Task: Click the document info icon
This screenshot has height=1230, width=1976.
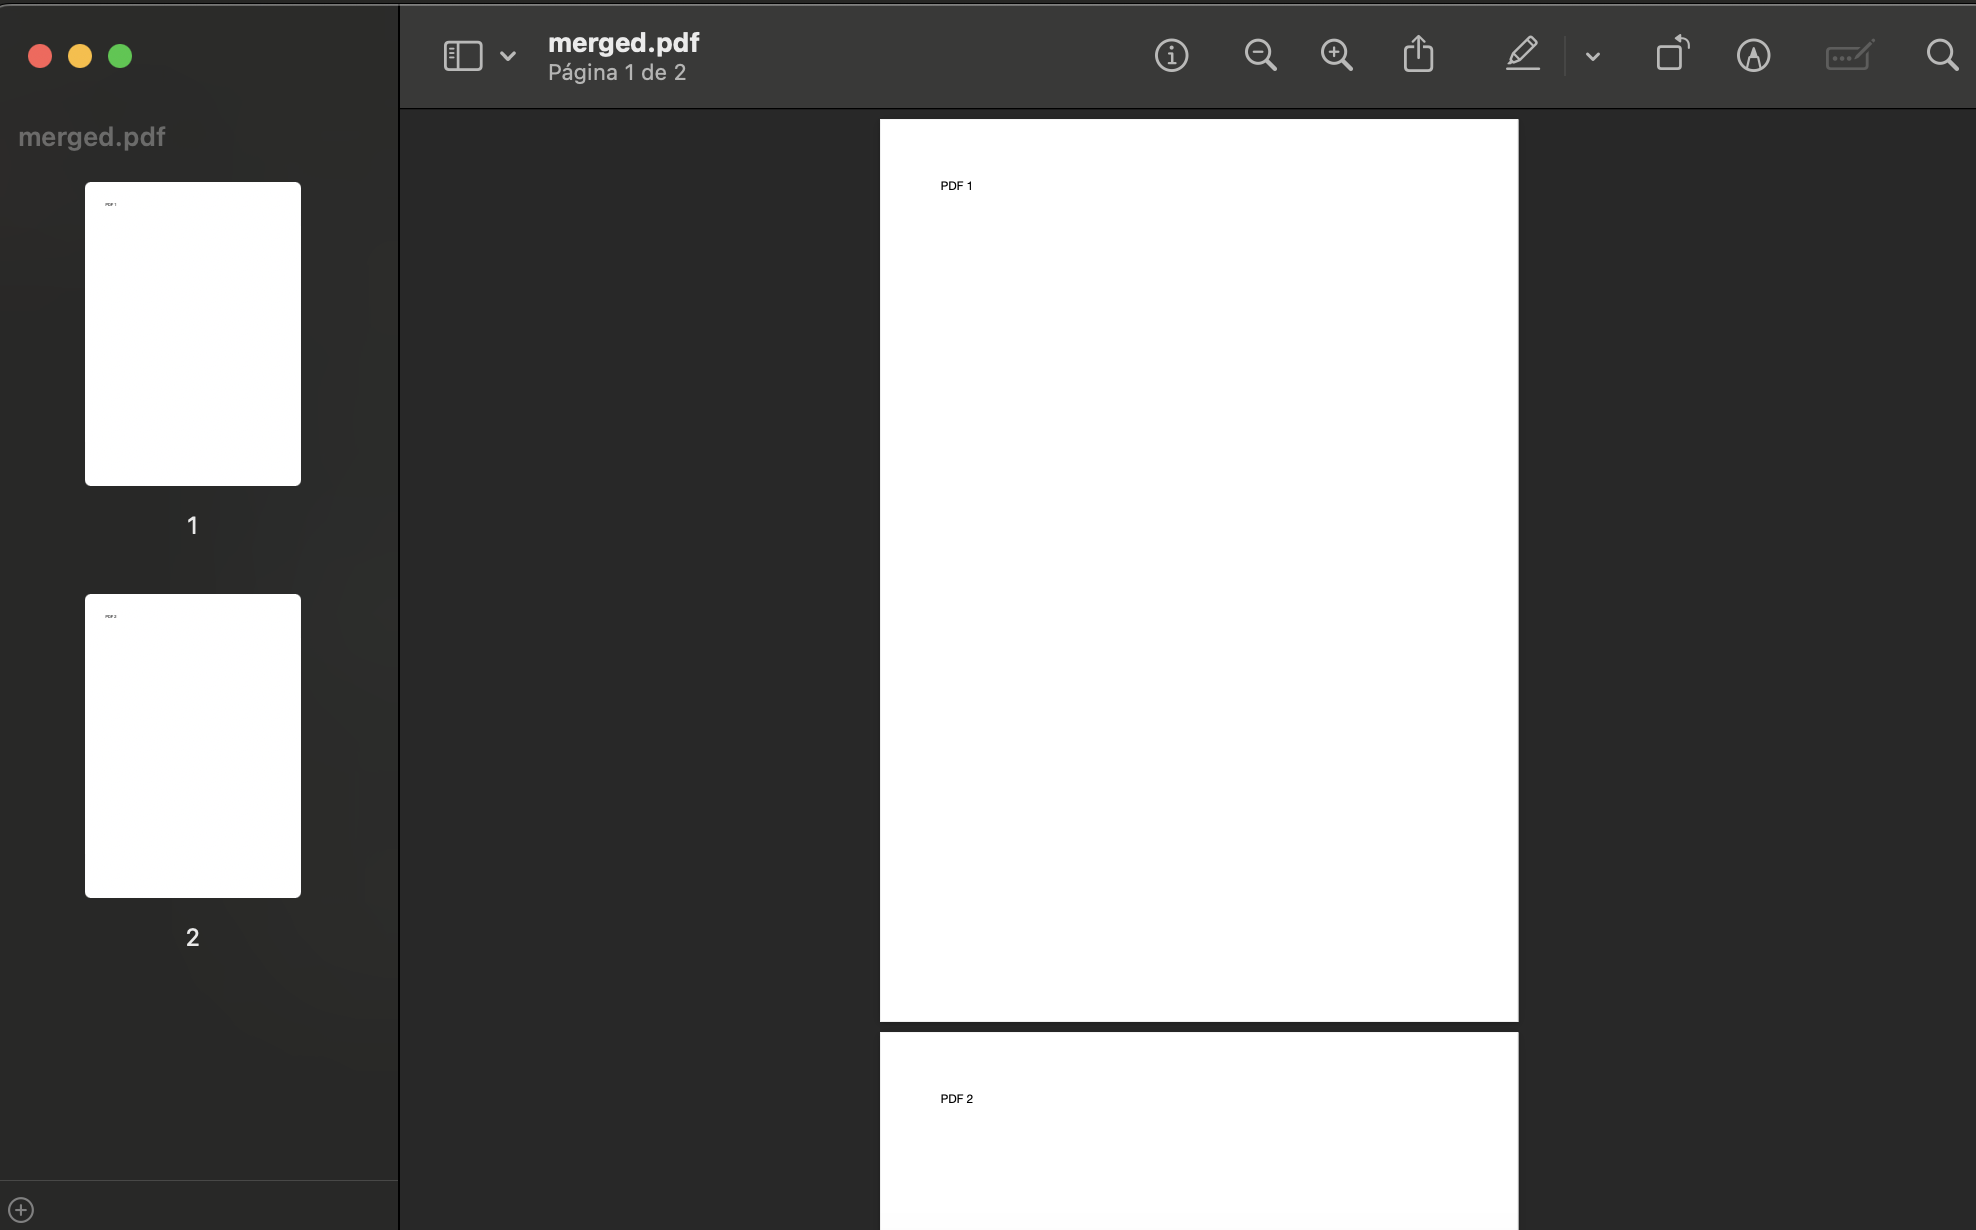Action: (x=1171, y=55)
